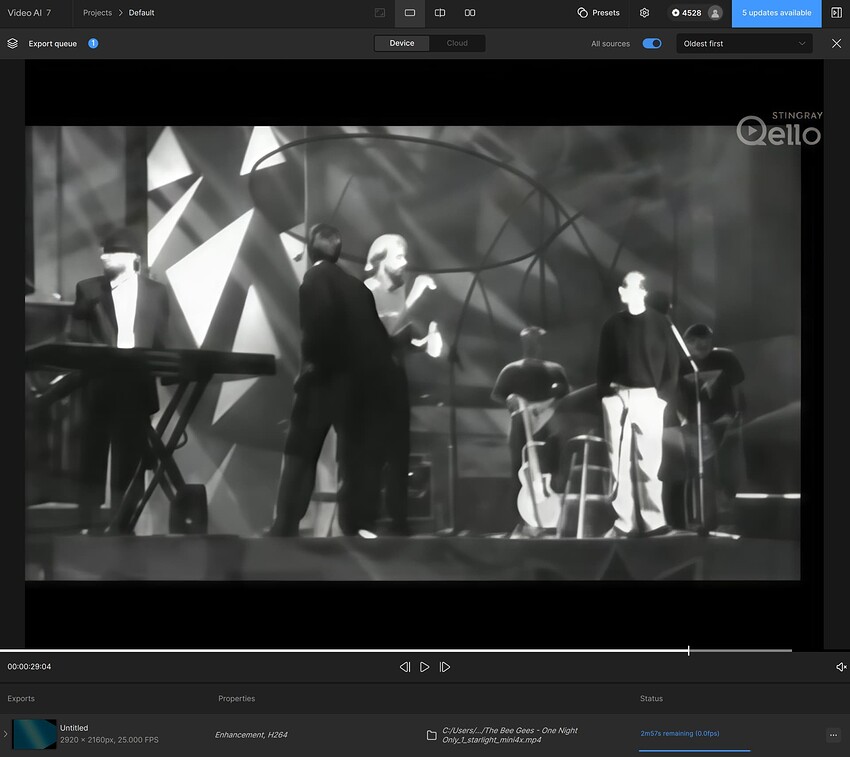Click the 00:00:29:04 timecode
The width and height of the screenshot is (850, 757).
tap(29, 667)
